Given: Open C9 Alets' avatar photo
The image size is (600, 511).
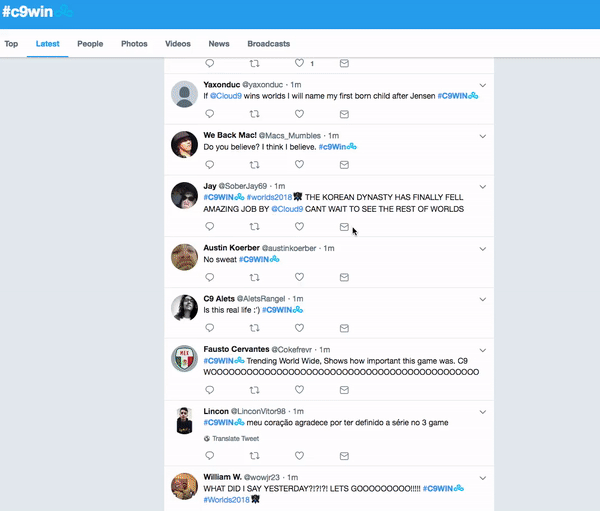Looking at the screenshot, I should pyautogui.click(x=184, y=308).
